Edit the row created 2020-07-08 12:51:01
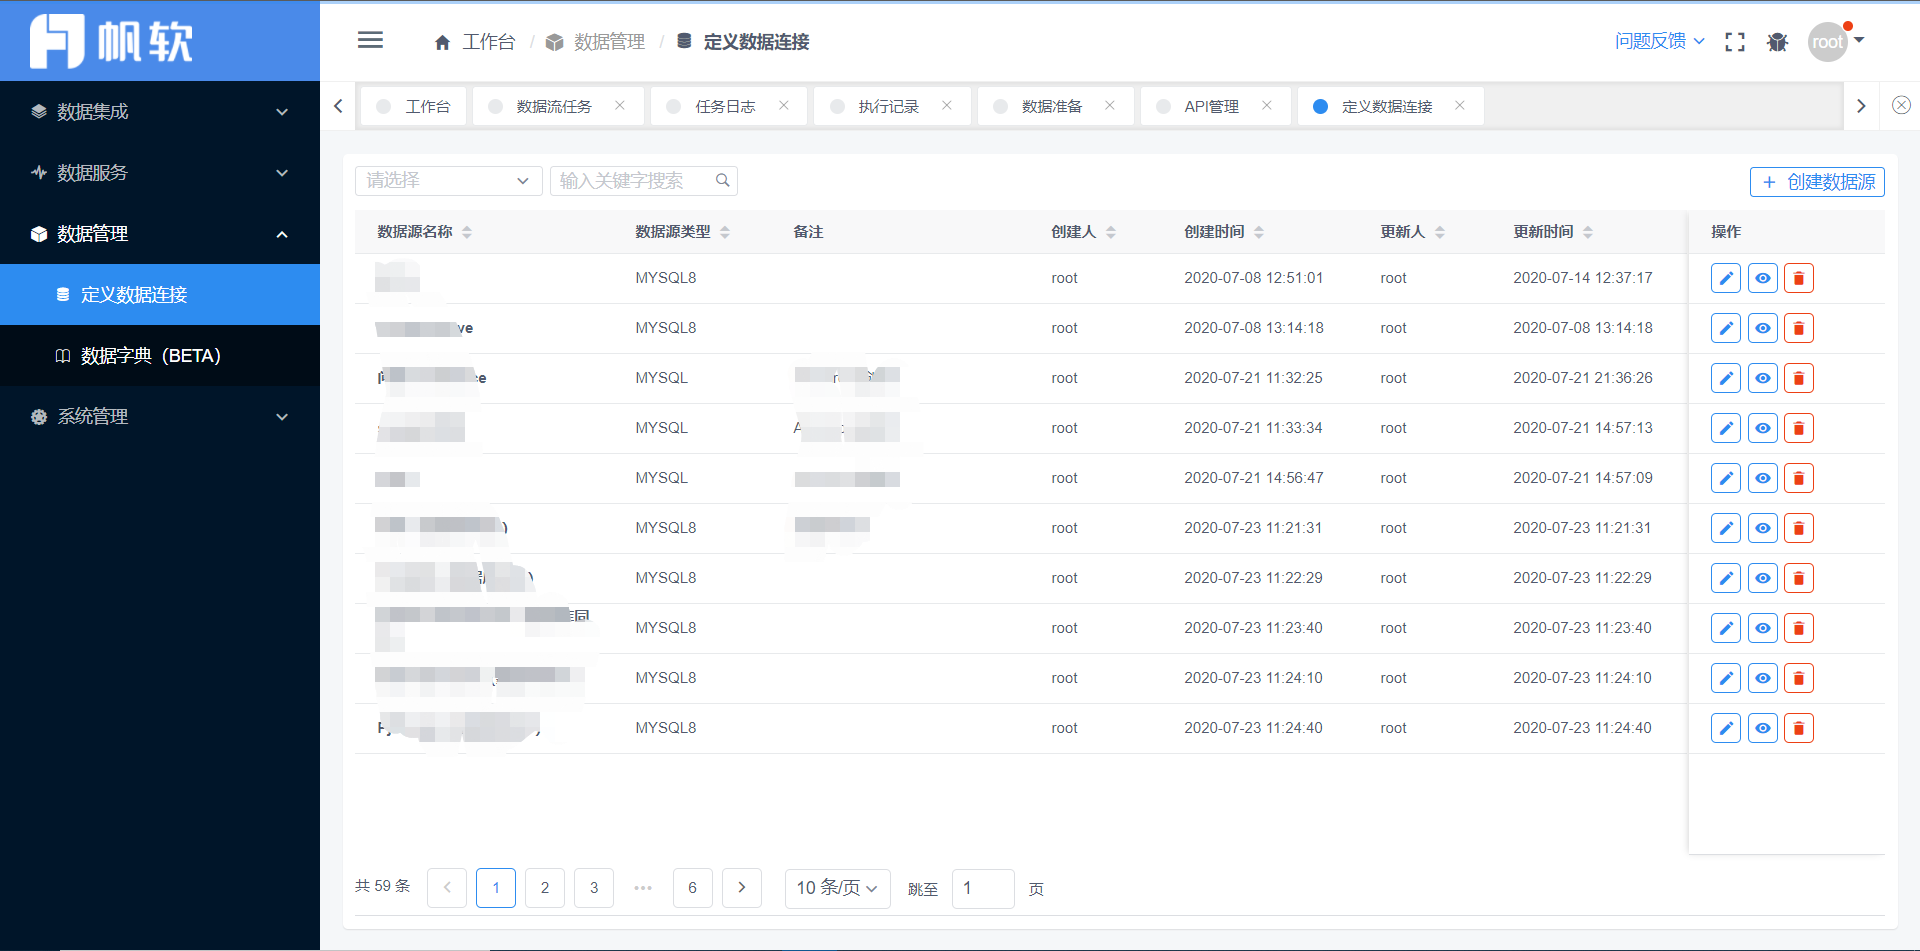Screen dimensions: 1920x951 coord(1726,278)
